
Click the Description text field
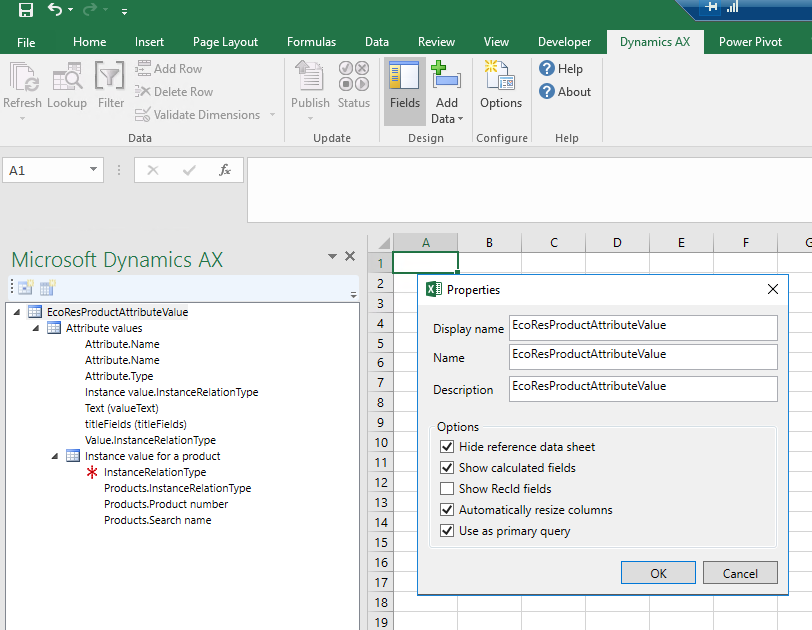643,389
